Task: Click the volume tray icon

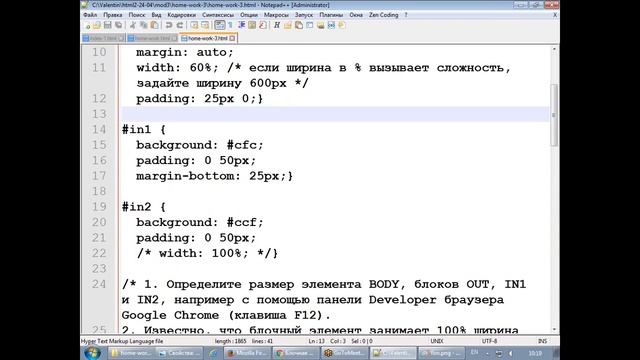Action: [x=511, y=353]
